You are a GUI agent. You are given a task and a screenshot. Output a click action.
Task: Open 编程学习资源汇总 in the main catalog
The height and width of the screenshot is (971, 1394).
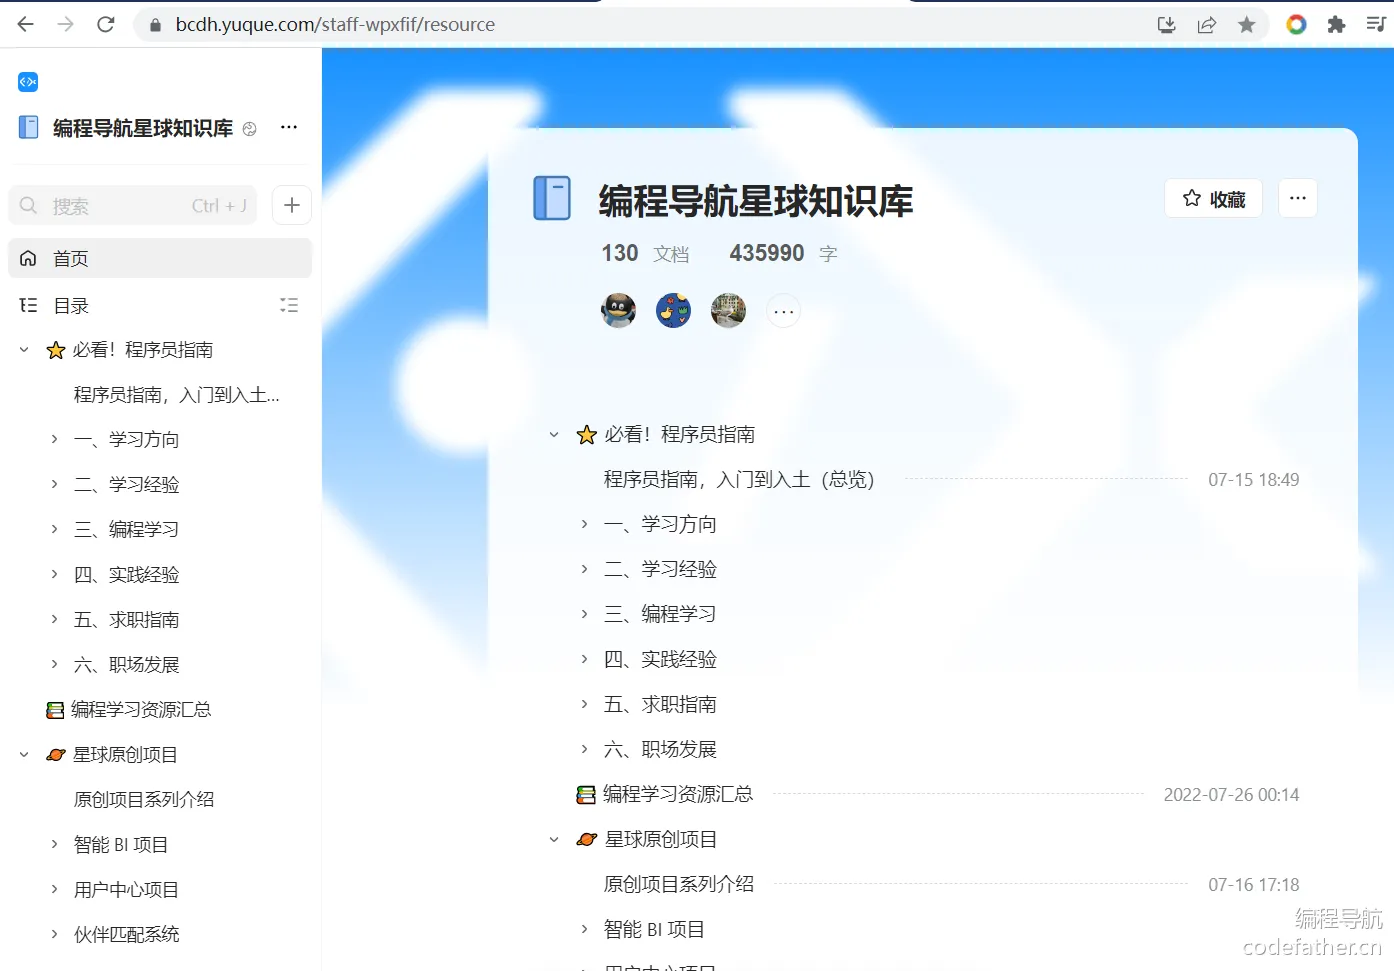pos(678,795)
